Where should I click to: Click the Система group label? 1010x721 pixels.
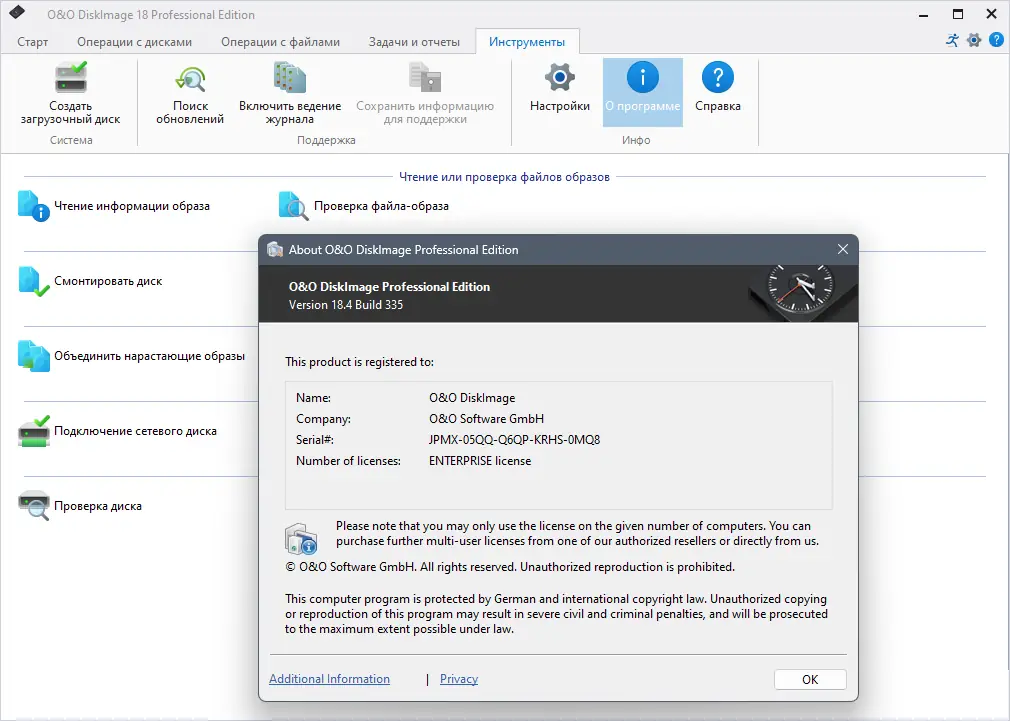click(x=71, y=140)
